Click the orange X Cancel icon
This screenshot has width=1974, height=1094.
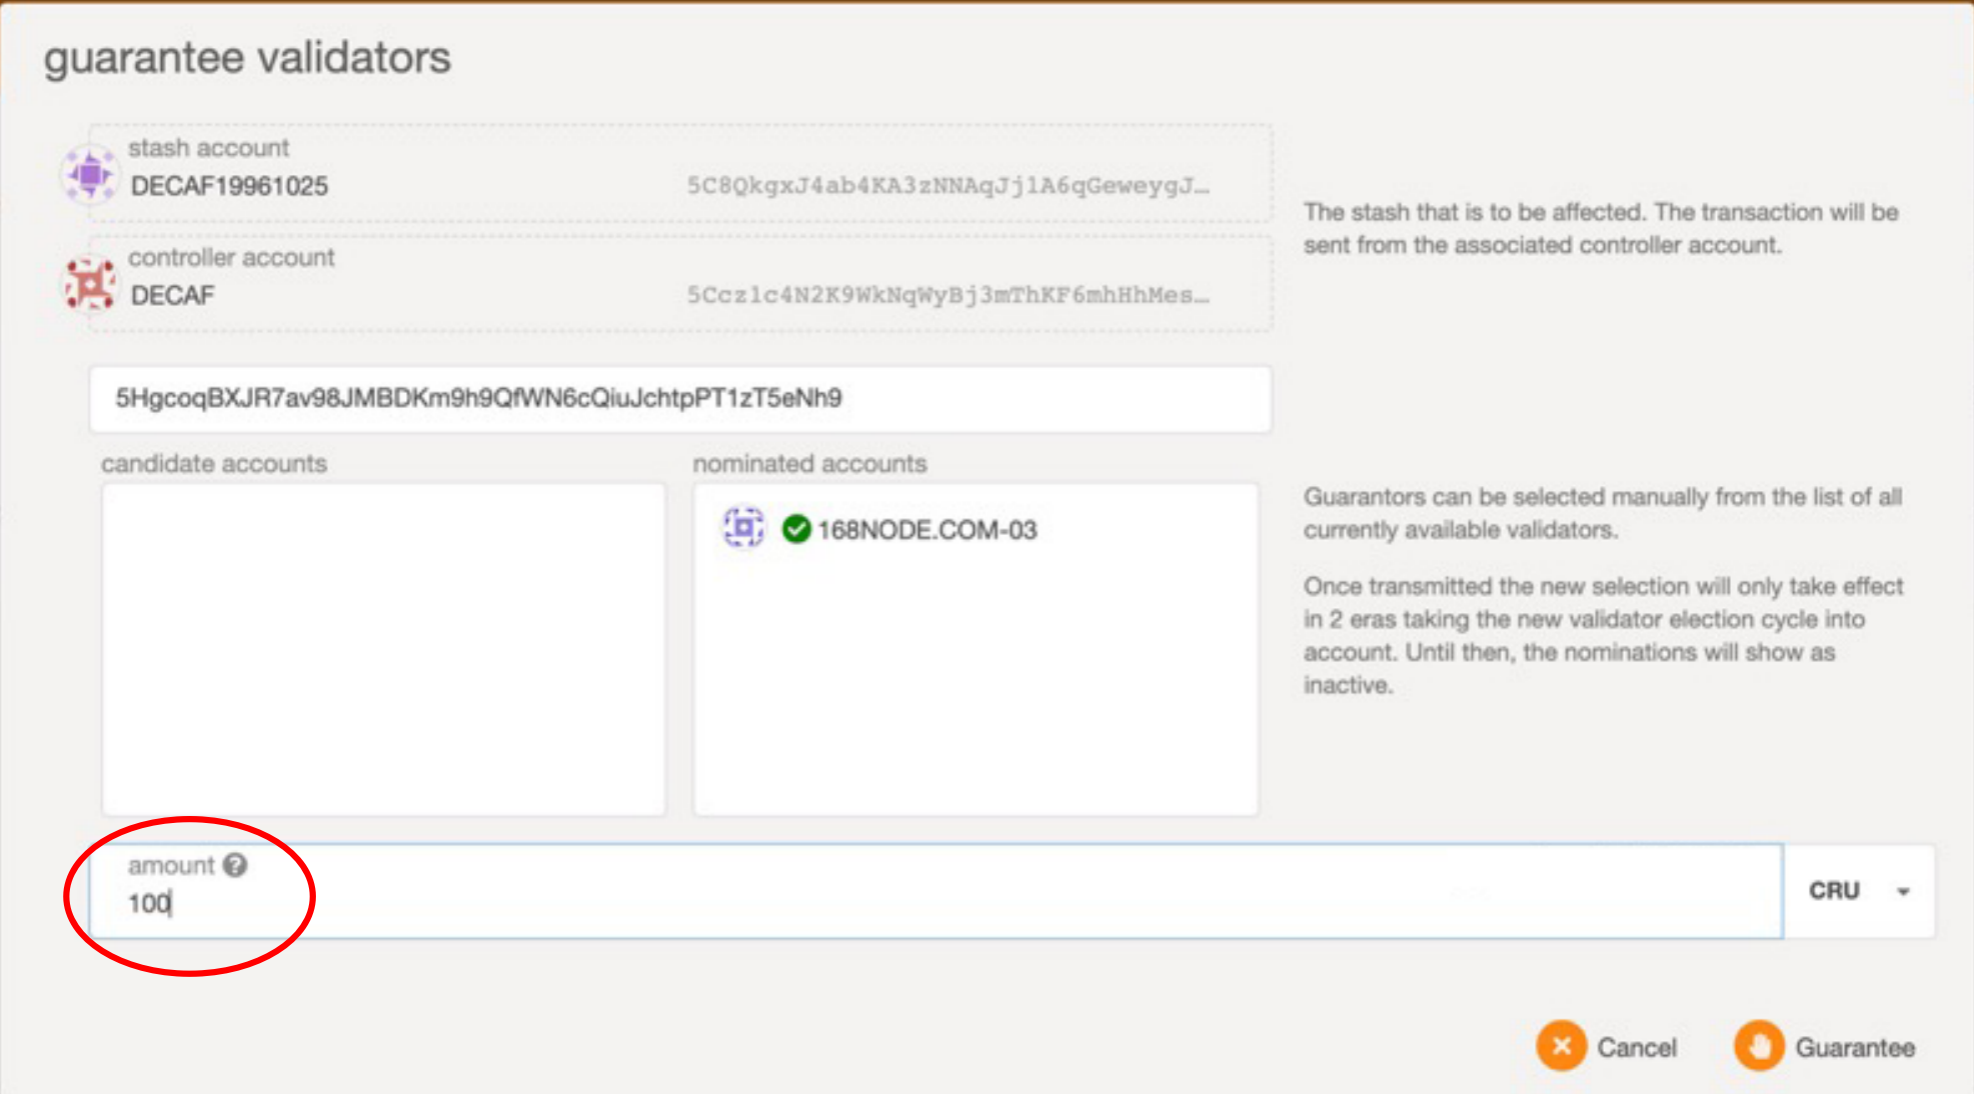[1561, 1047]
